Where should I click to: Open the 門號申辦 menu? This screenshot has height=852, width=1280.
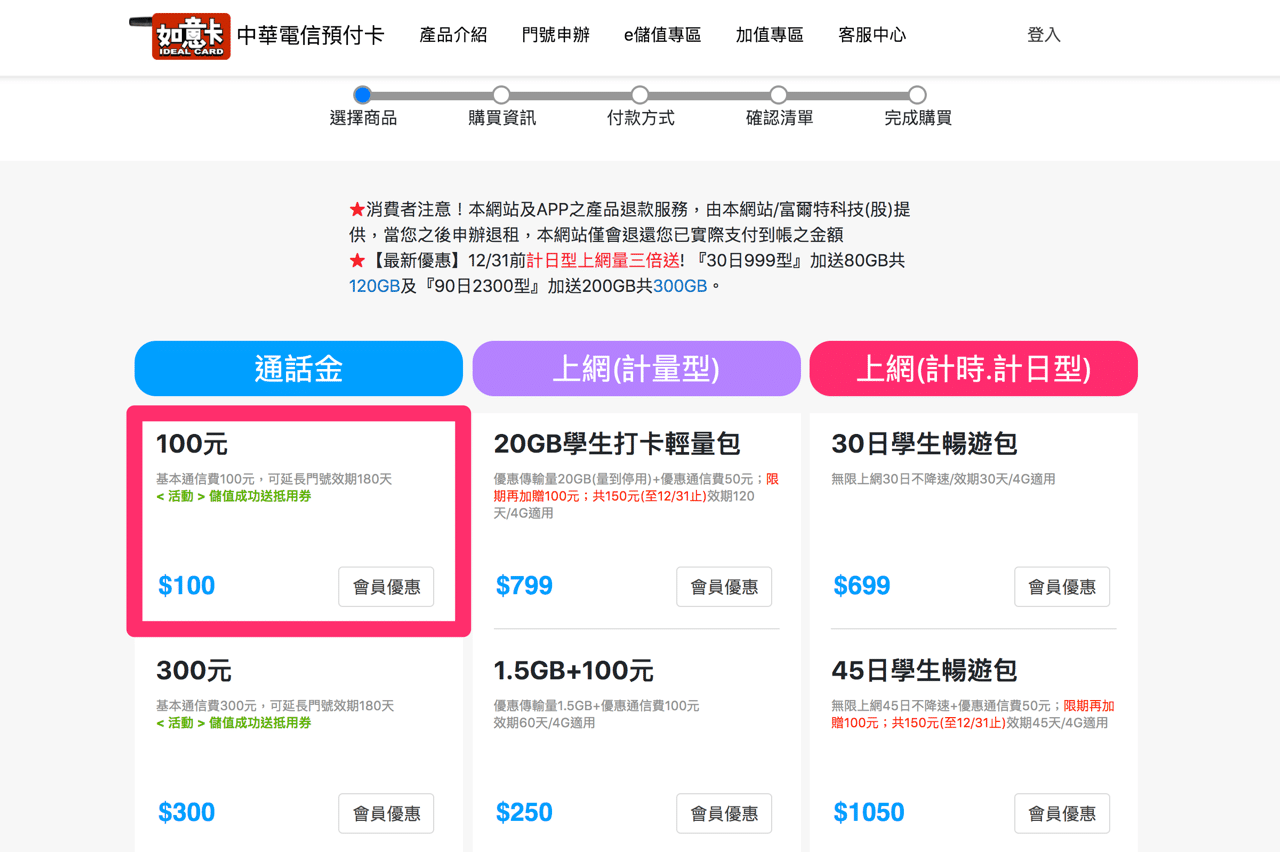pos(556,35)
